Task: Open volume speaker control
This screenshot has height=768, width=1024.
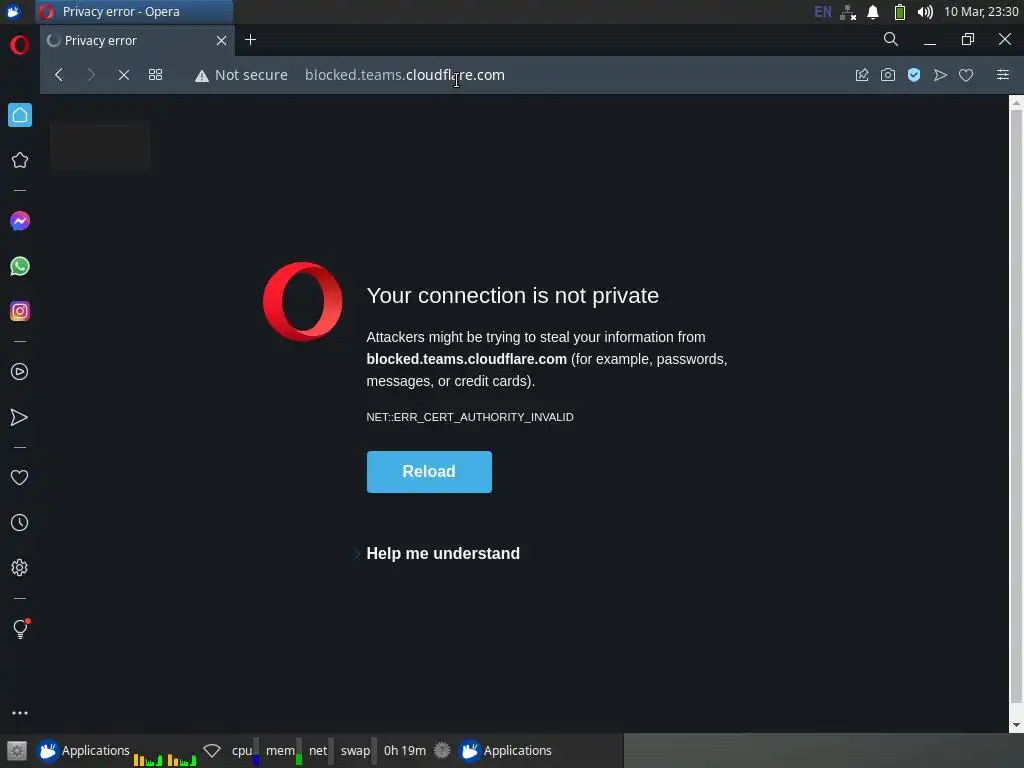Action: pyautogui.click(x=925, y=12)
